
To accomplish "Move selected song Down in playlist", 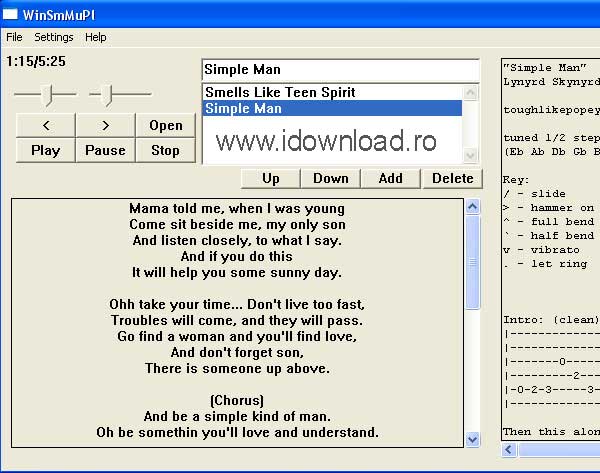I will (331, 179).
